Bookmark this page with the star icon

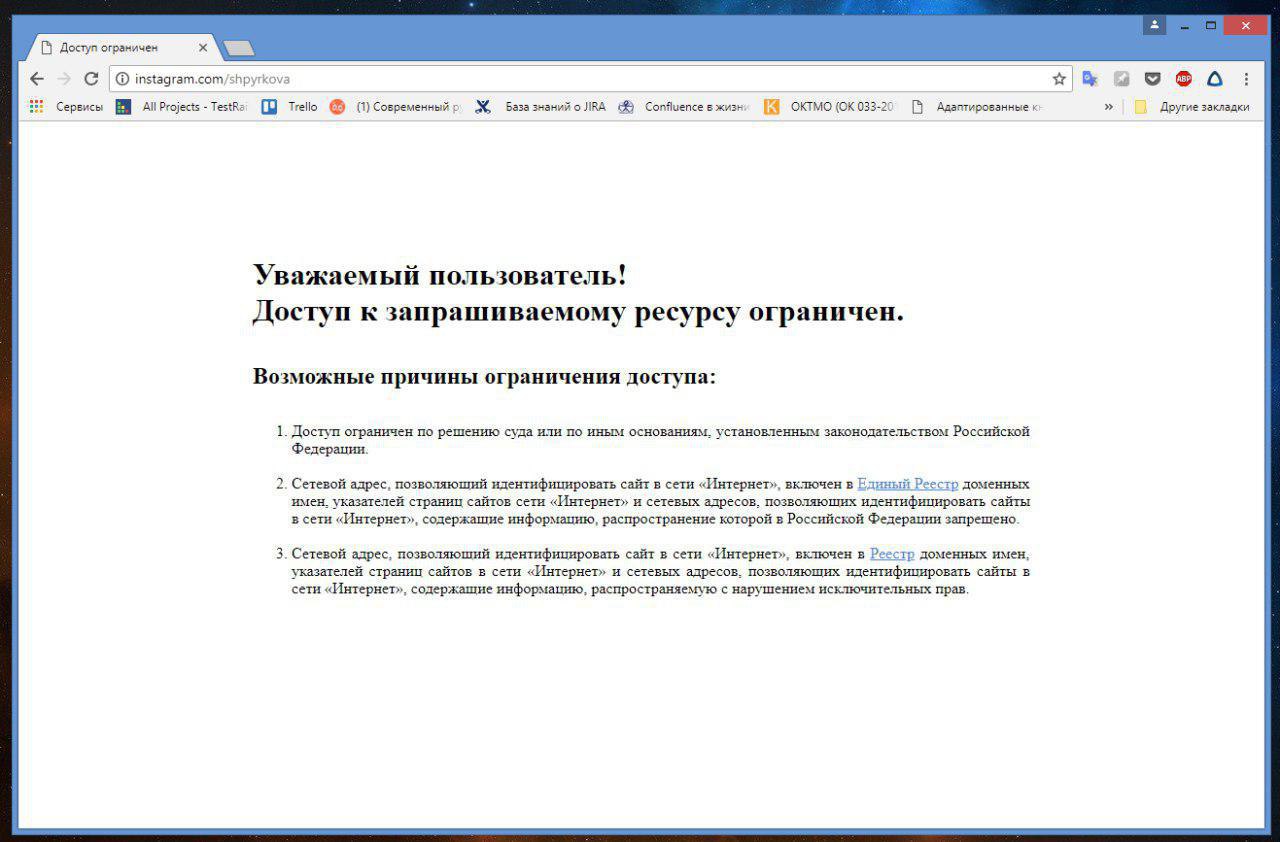point(1059,79)
